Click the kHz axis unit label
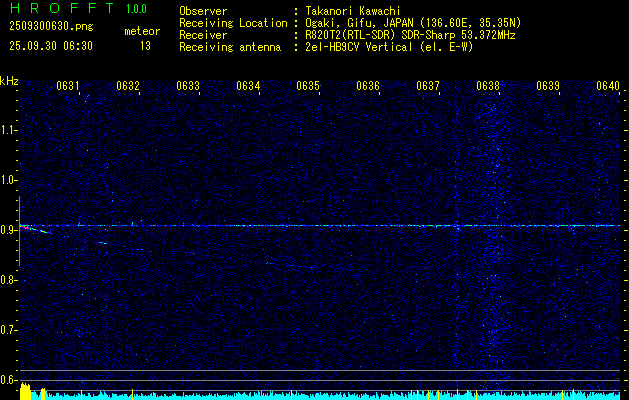 [9, 81]
